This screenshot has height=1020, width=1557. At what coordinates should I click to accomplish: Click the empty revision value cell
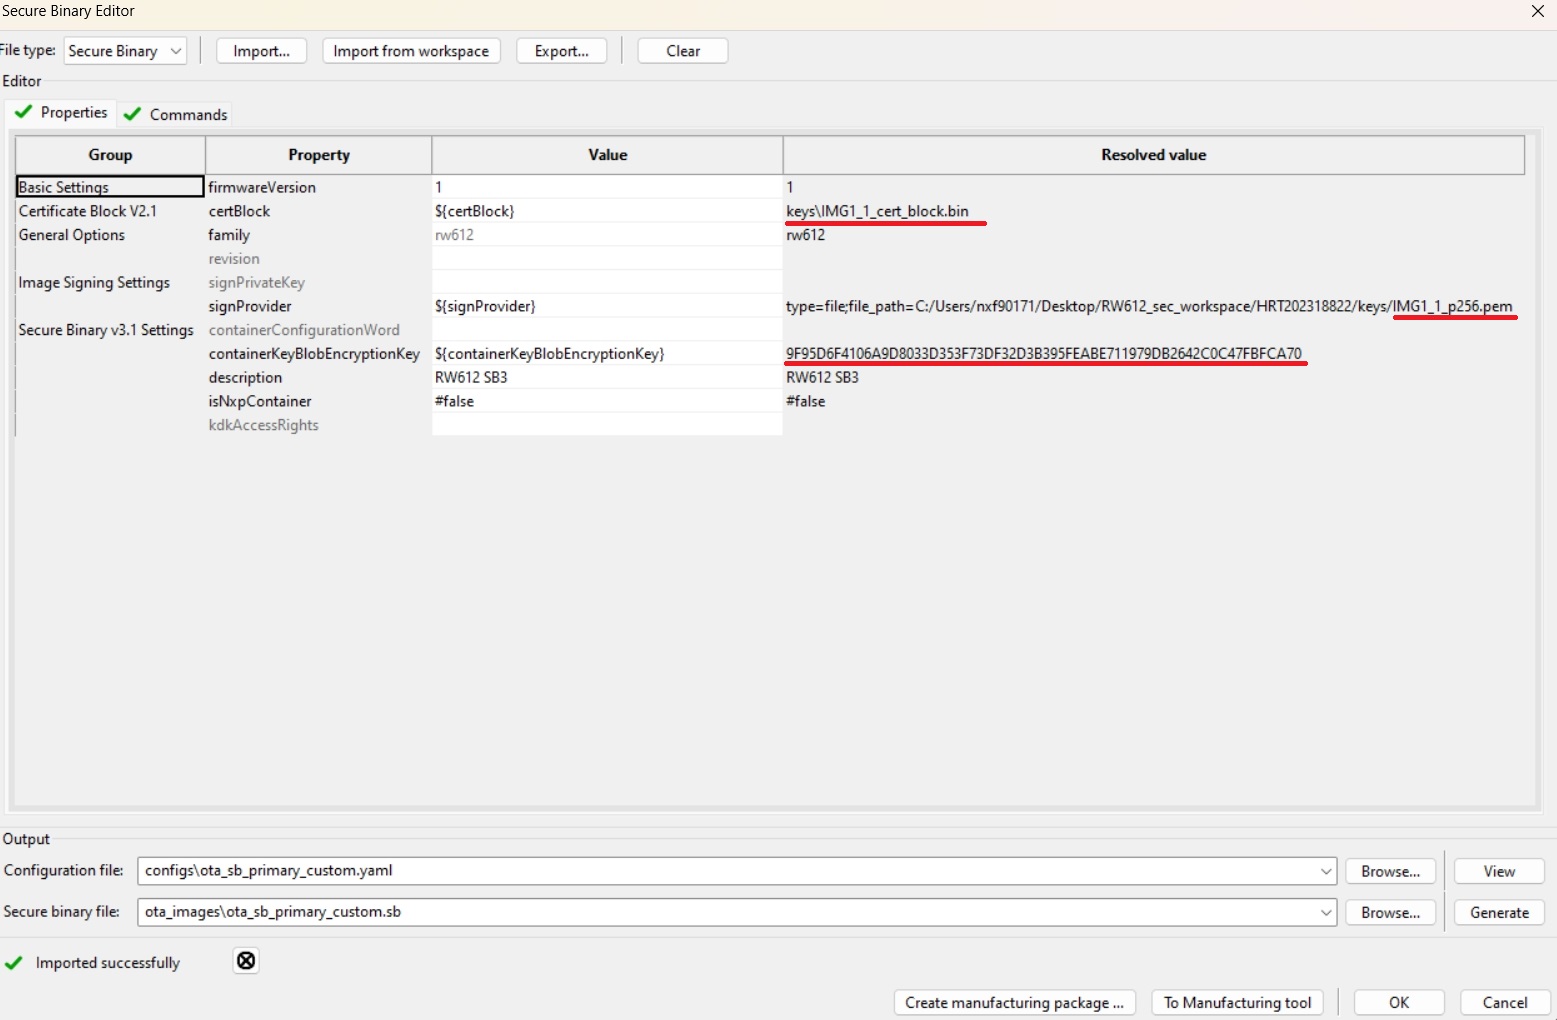coord(607,259)
